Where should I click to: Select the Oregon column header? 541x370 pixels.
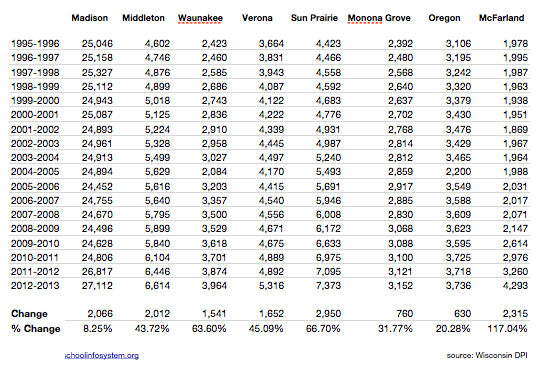pos(444,18)
